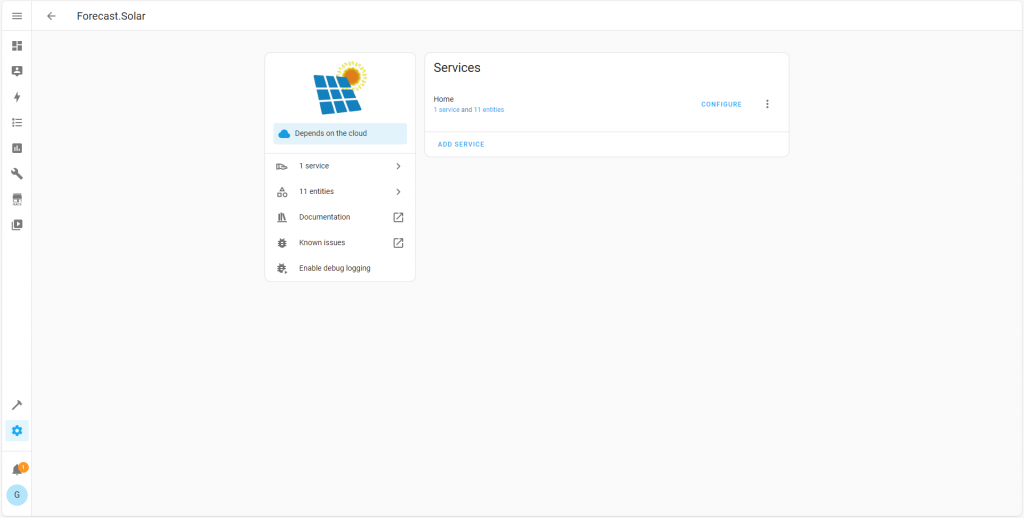Click the Home service entry name

pyautogui.click(x=443, y=99)
